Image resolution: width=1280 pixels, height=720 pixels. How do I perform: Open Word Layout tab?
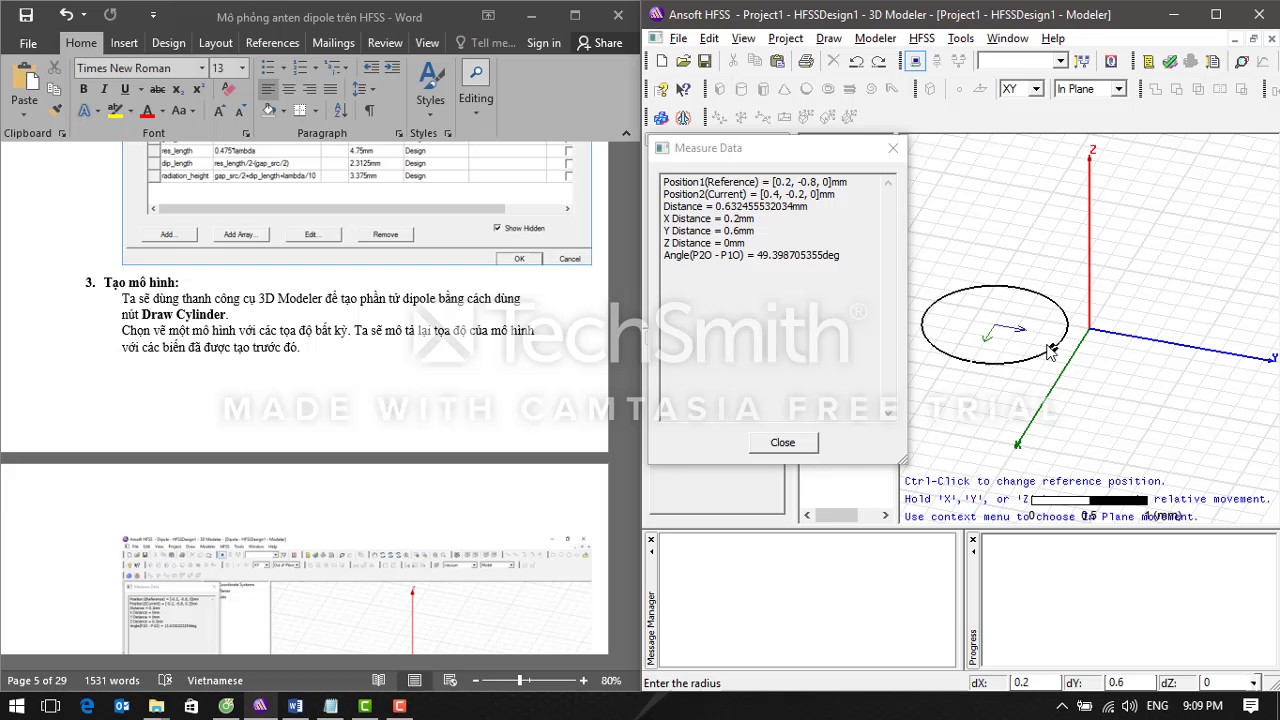tap(215, 43)
